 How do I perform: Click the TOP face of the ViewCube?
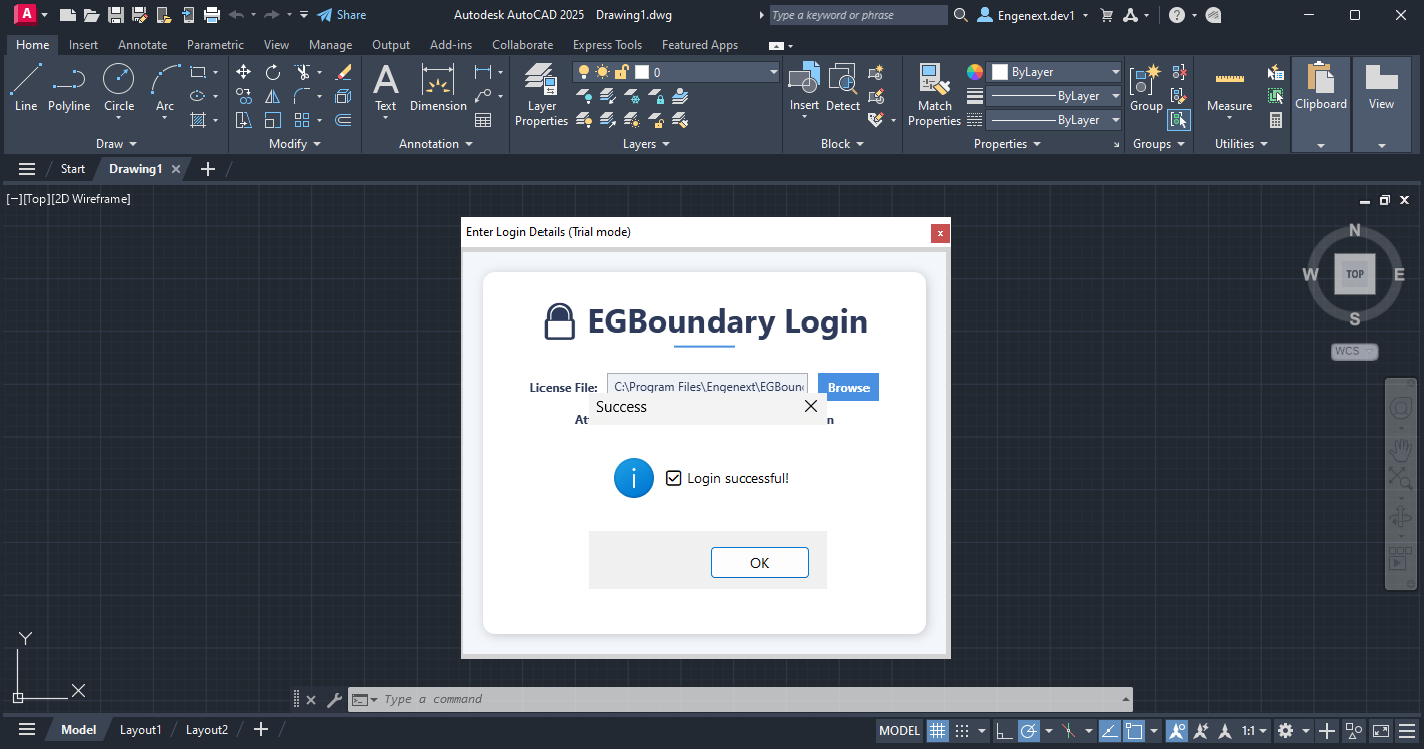[x=1355, y=274]
